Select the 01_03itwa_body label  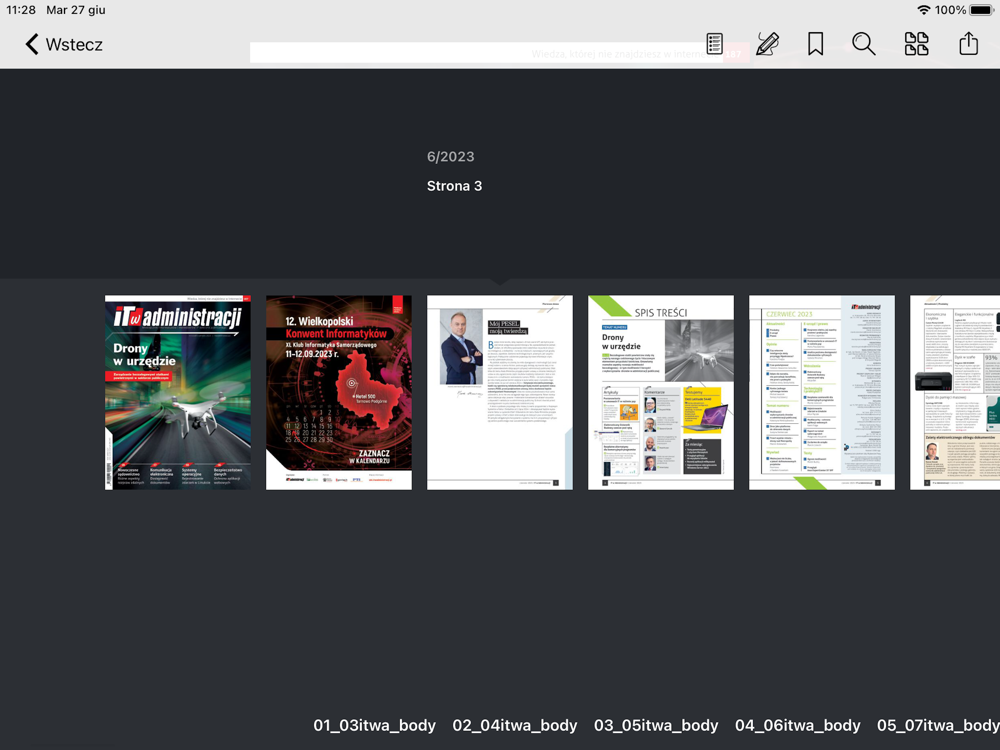[374, 725]
